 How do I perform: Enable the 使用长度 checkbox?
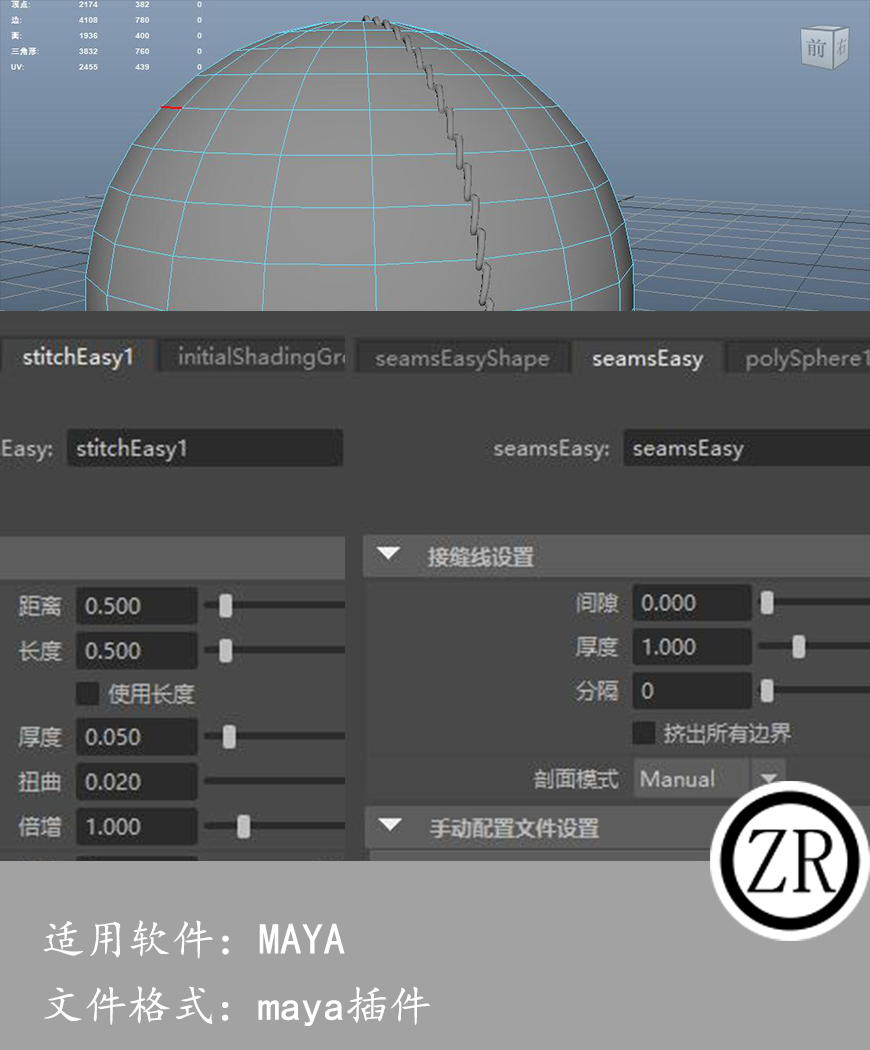88,693
